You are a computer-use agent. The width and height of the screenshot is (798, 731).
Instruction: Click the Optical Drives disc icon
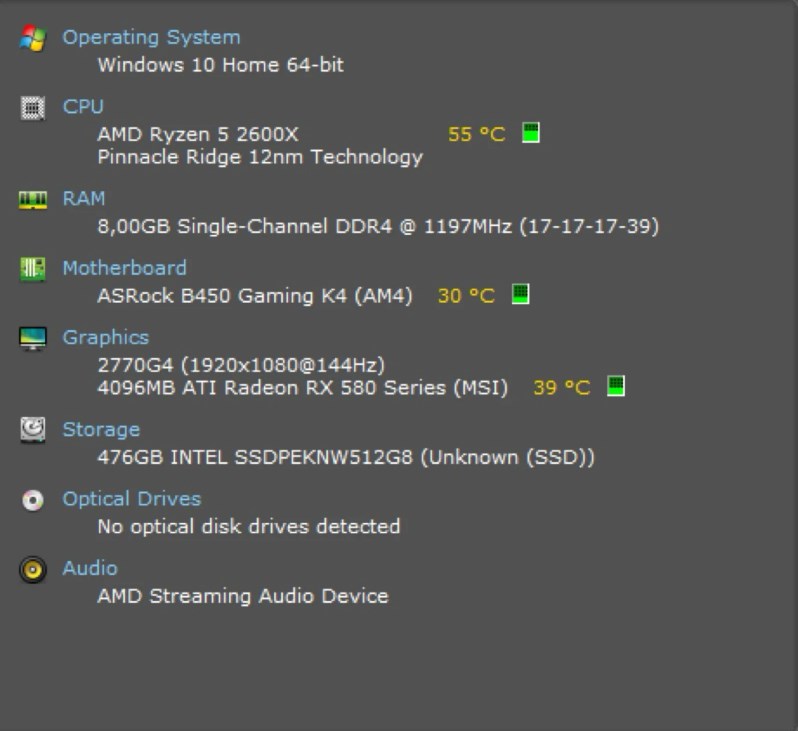[33, 500]
